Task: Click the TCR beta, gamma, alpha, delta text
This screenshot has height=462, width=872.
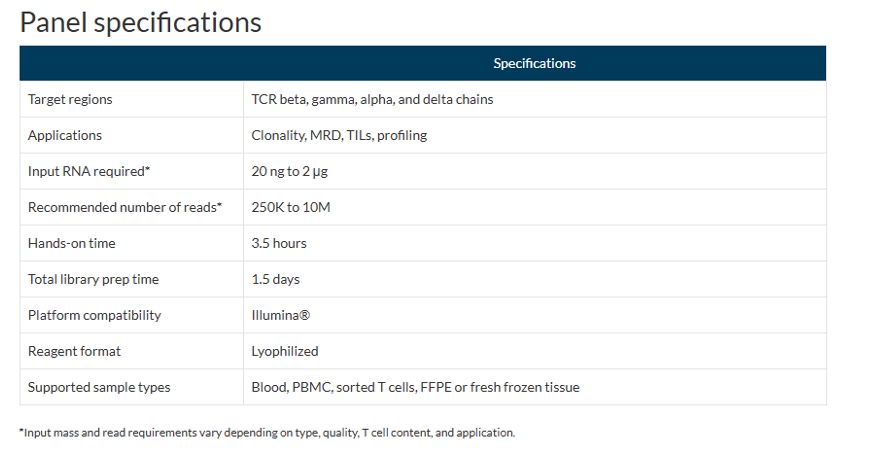Action: 372,99
